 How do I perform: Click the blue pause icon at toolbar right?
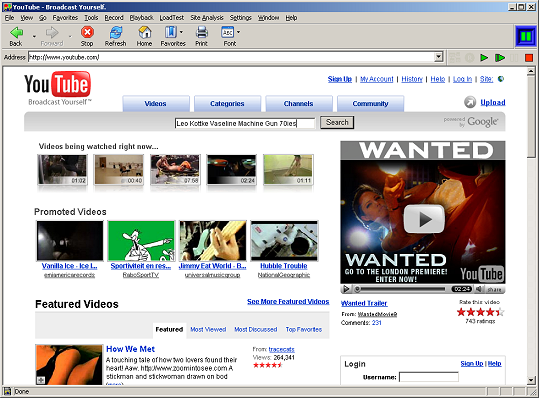click(526, 36)
